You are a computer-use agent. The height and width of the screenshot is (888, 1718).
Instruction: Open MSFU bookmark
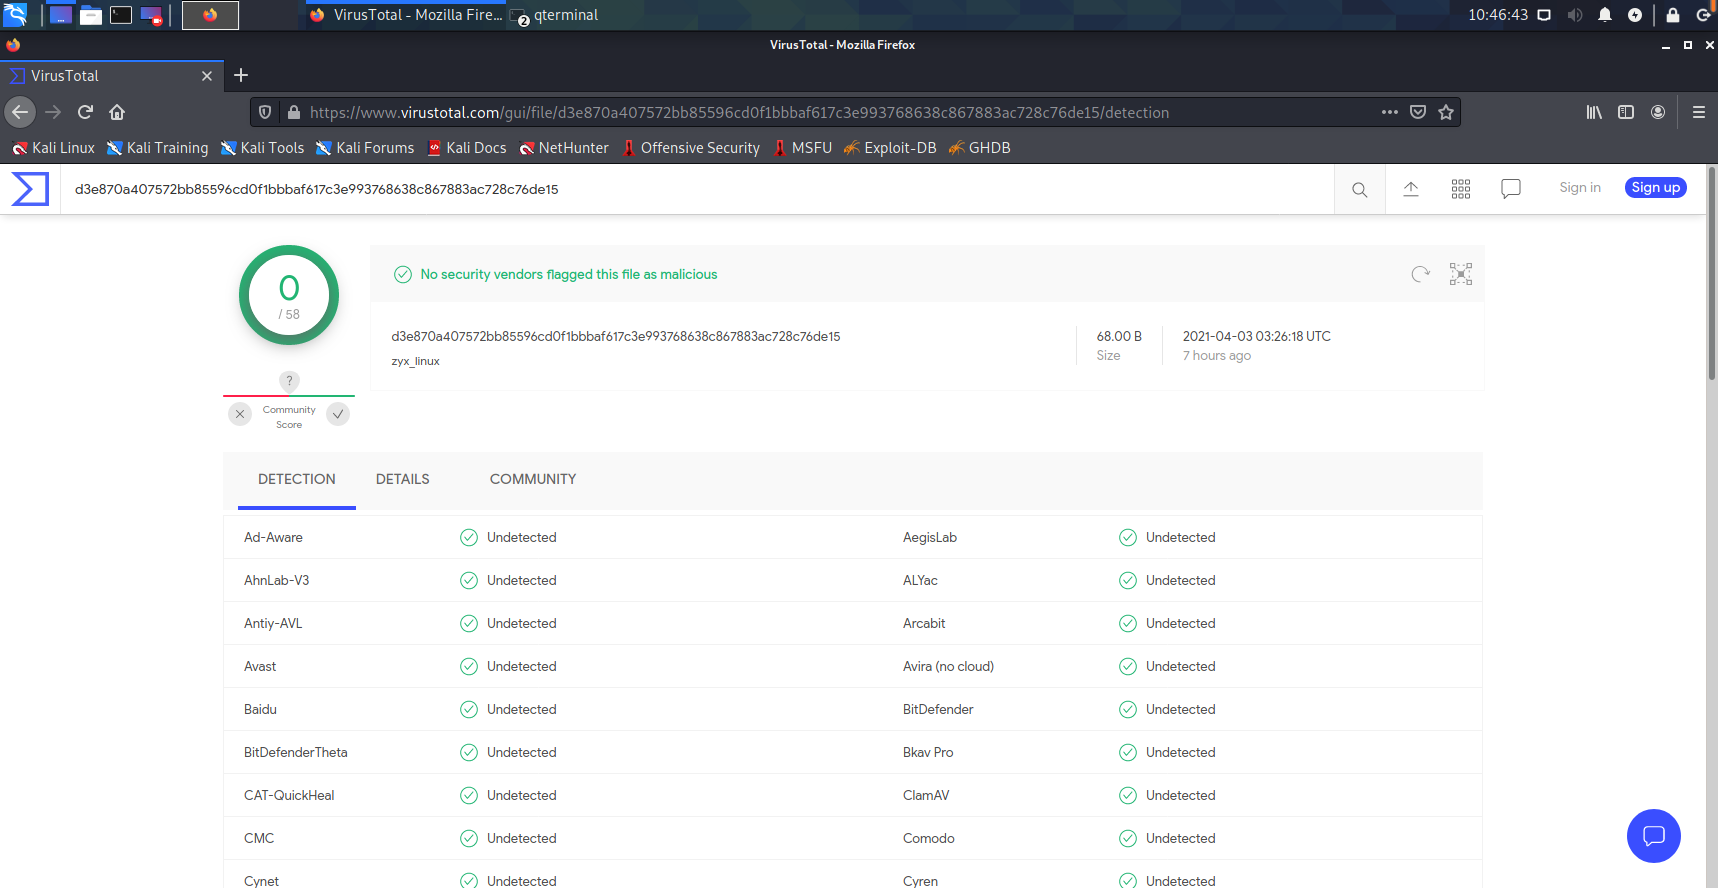pyautogui.click(x=803, y=148)
